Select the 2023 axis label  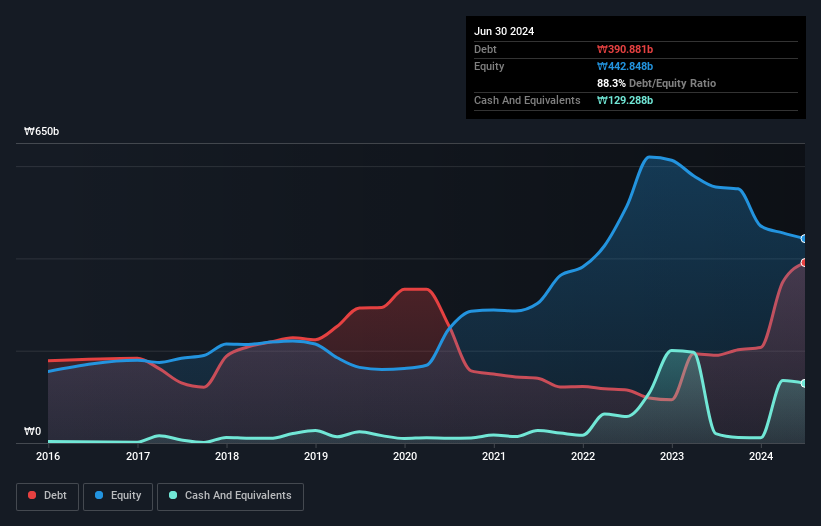click(x=672, y=456)
